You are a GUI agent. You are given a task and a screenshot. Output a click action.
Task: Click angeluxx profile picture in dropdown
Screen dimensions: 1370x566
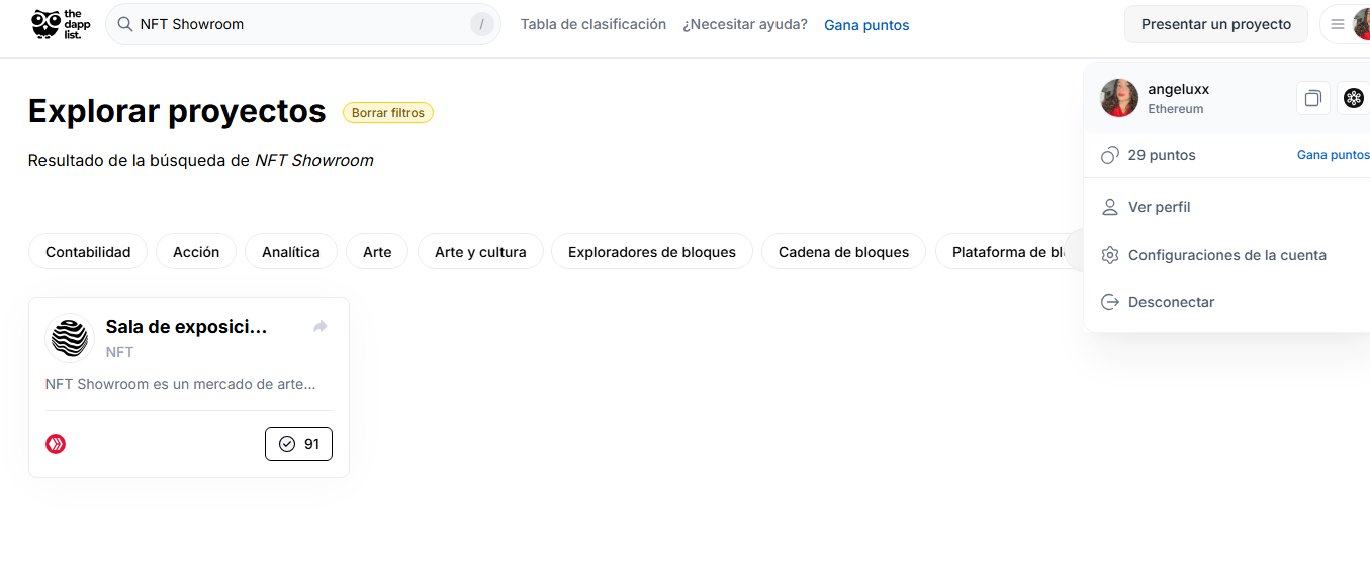click(x=1119, y=98)
